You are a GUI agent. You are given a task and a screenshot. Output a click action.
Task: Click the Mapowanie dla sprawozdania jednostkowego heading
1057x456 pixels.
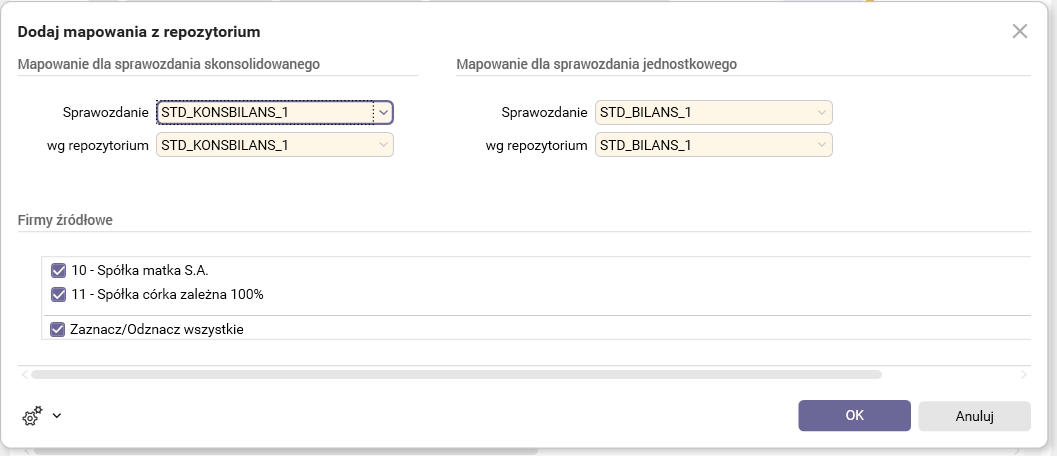[x=596, y=64]
